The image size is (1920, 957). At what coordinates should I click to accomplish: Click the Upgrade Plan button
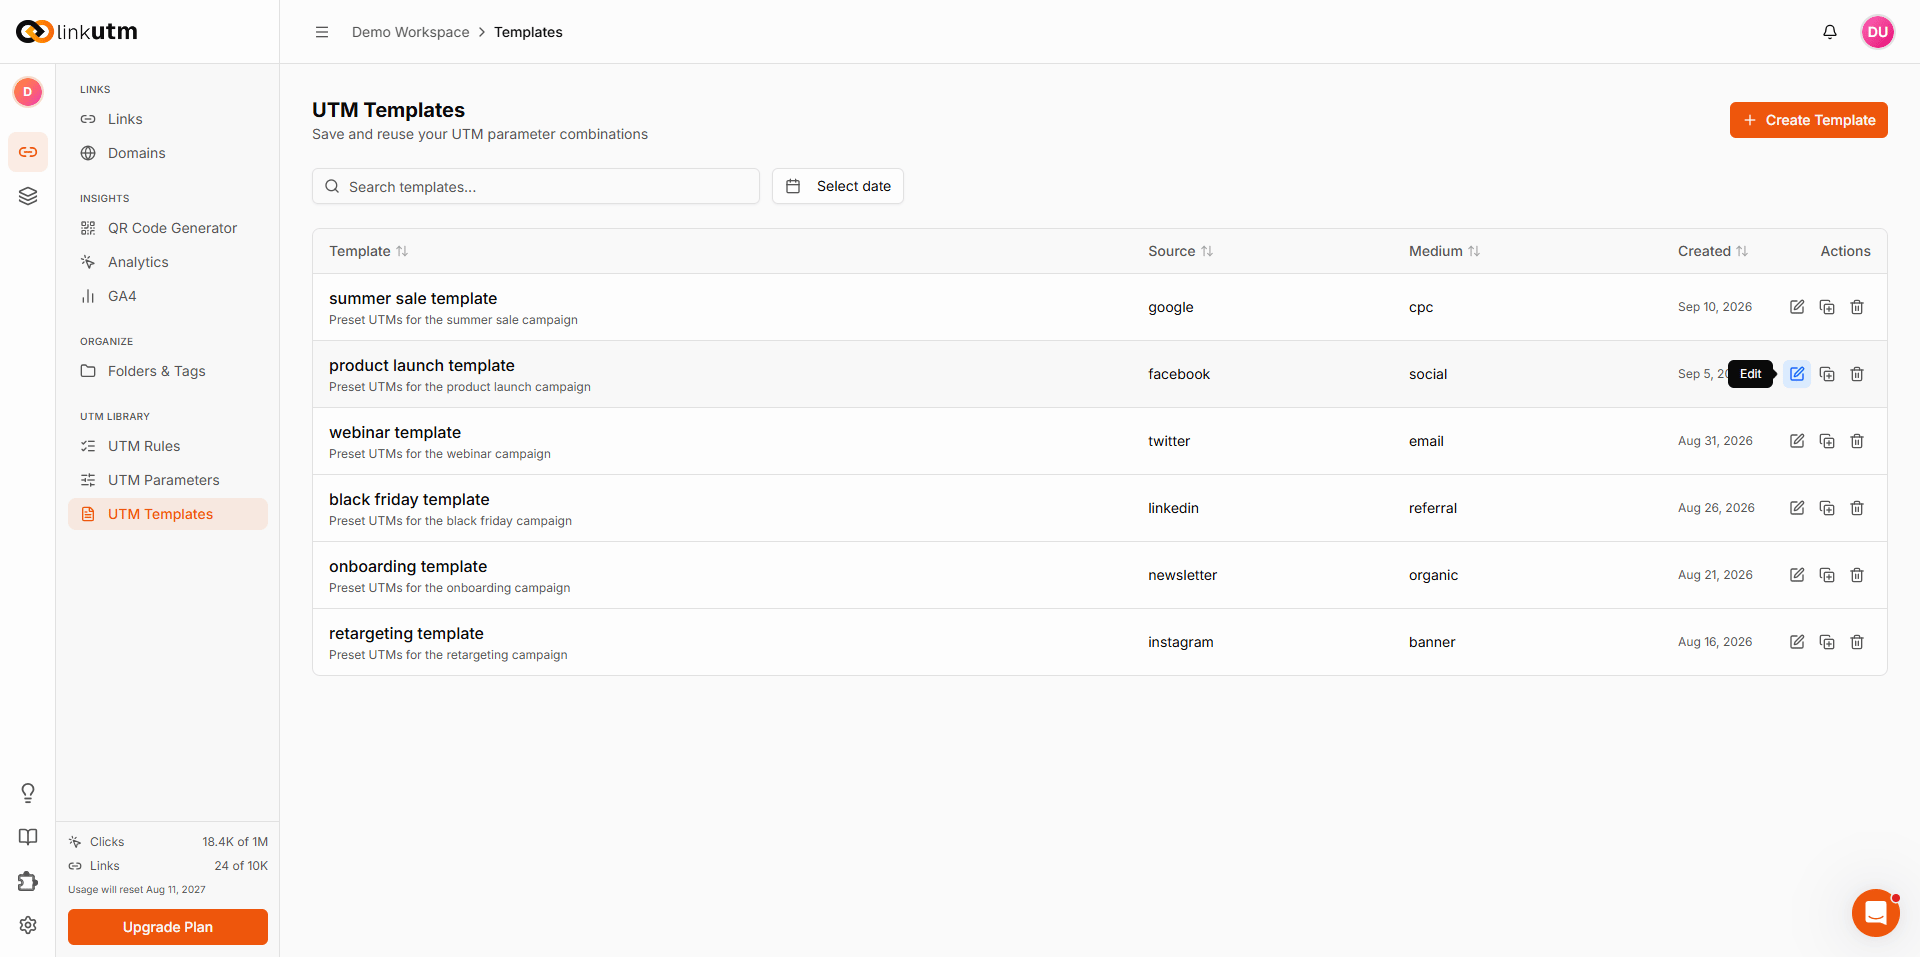[168, 927]
